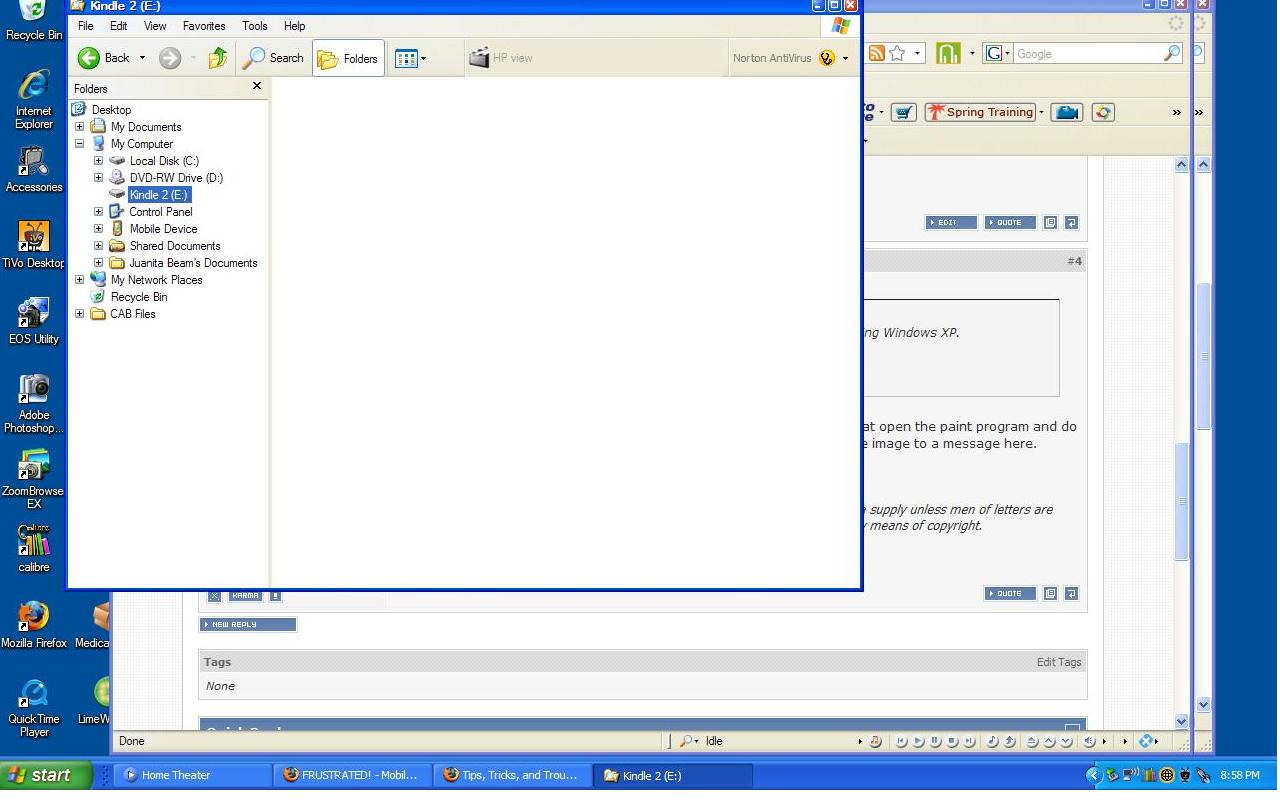Open the View menu in Explorer

[155, 26]
